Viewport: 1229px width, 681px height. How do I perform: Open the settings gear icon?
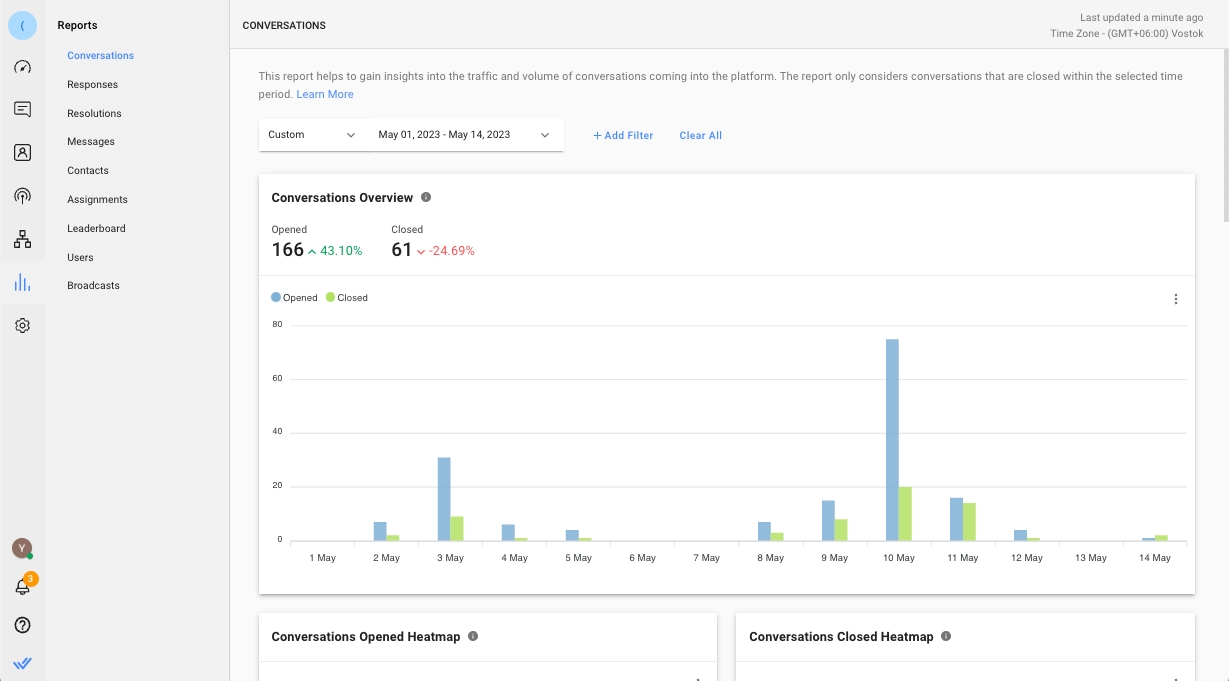coord(22,325)
